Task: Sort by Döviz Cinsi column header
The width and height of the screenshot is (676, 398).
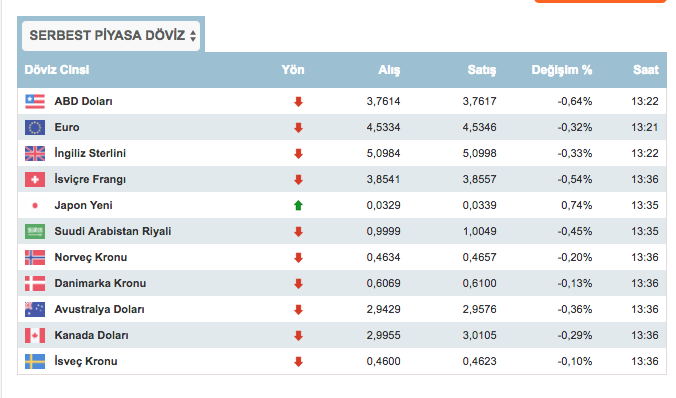Action: tap(57, 70)
